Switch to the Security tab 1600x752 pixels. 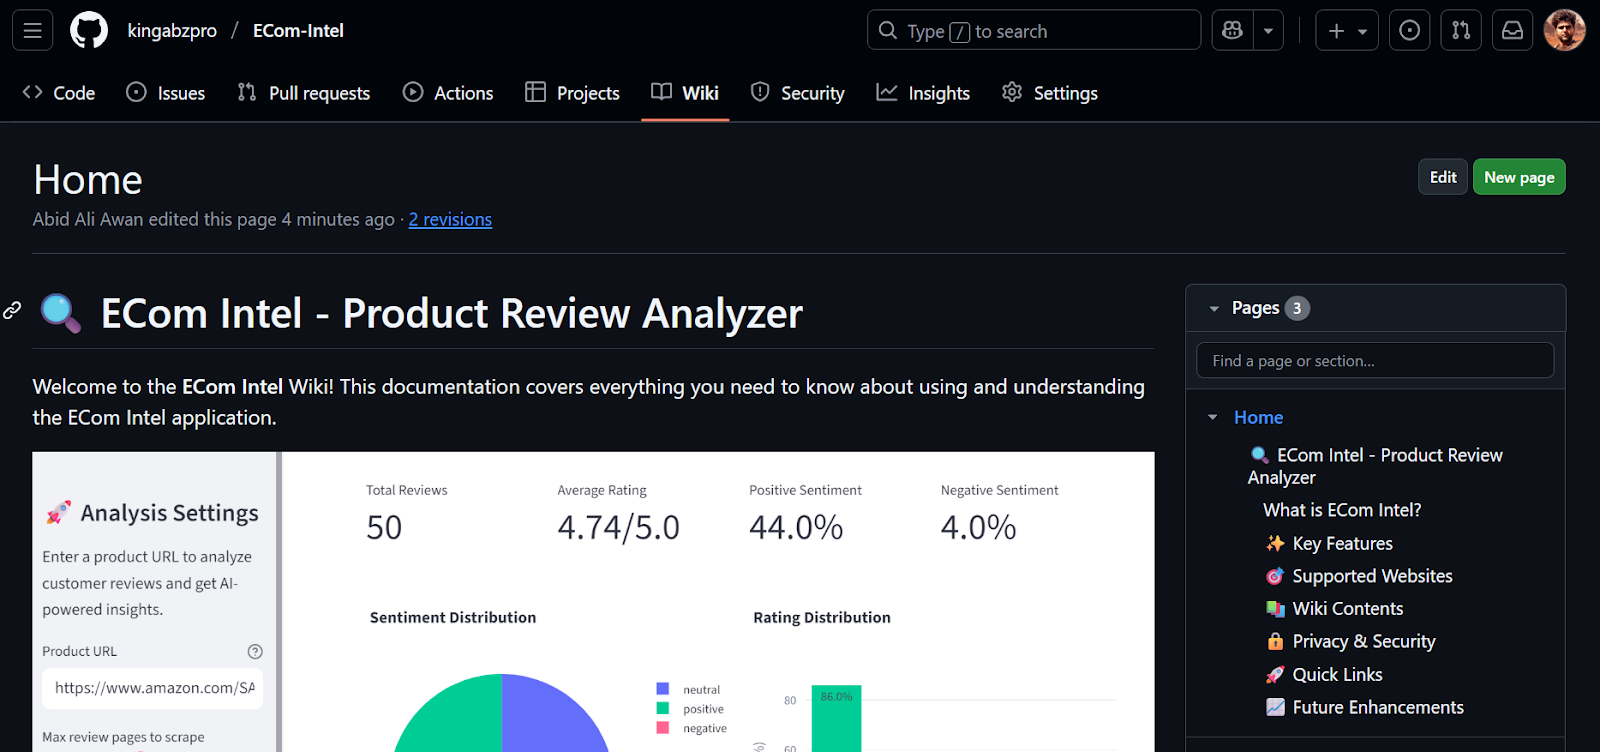click(x=798, y=93)
